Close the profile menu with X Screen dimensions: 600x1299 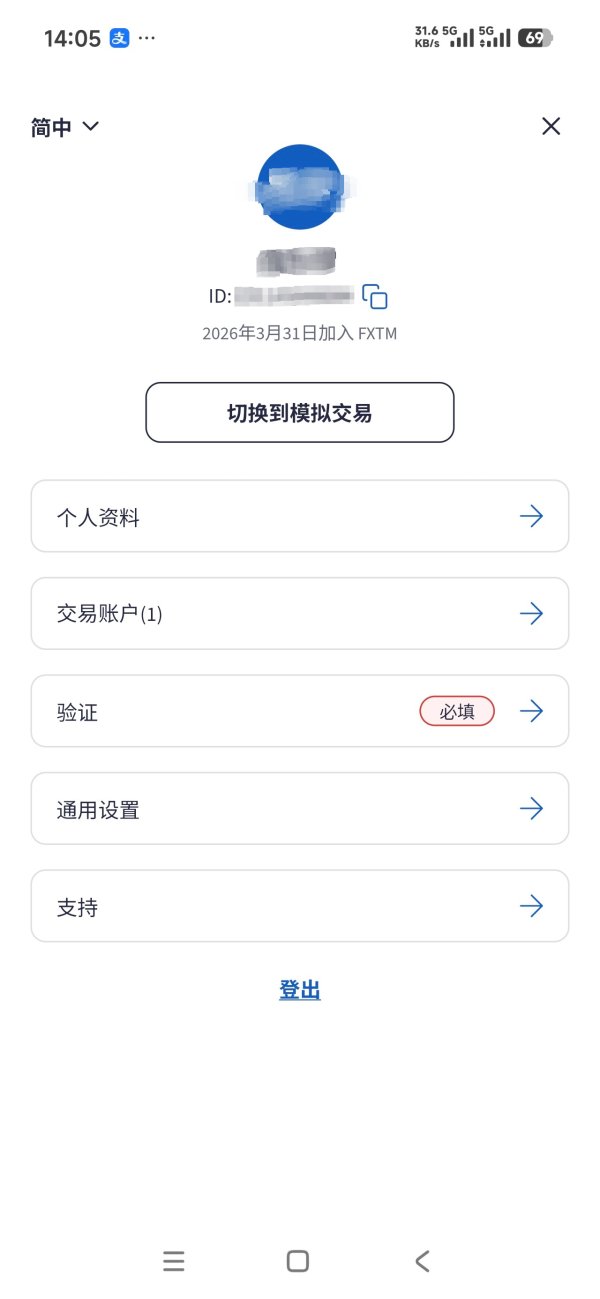pyautogui.click(x=551, y=126)
